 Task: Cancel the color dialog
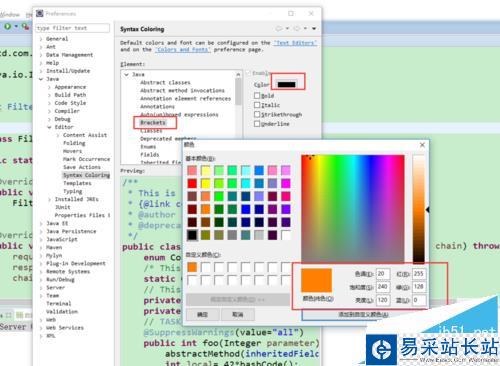238,314
